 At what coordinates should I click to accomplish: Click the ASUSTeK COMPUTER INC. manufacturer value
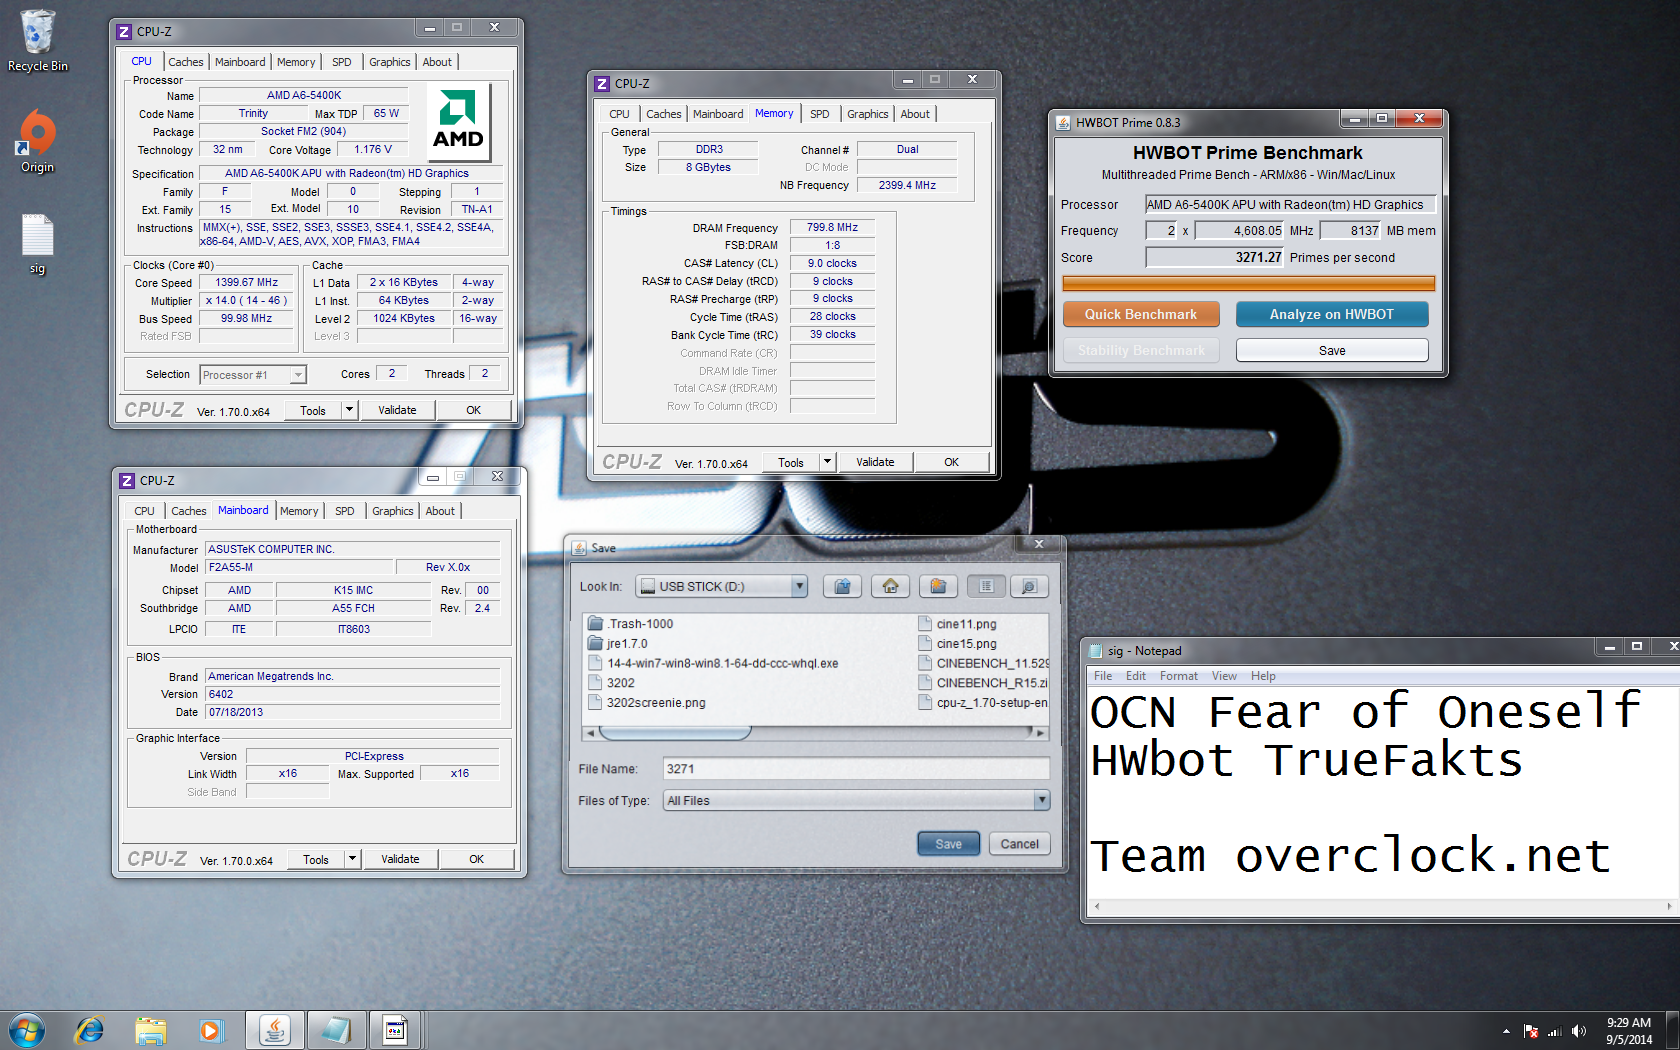(352, 549)
